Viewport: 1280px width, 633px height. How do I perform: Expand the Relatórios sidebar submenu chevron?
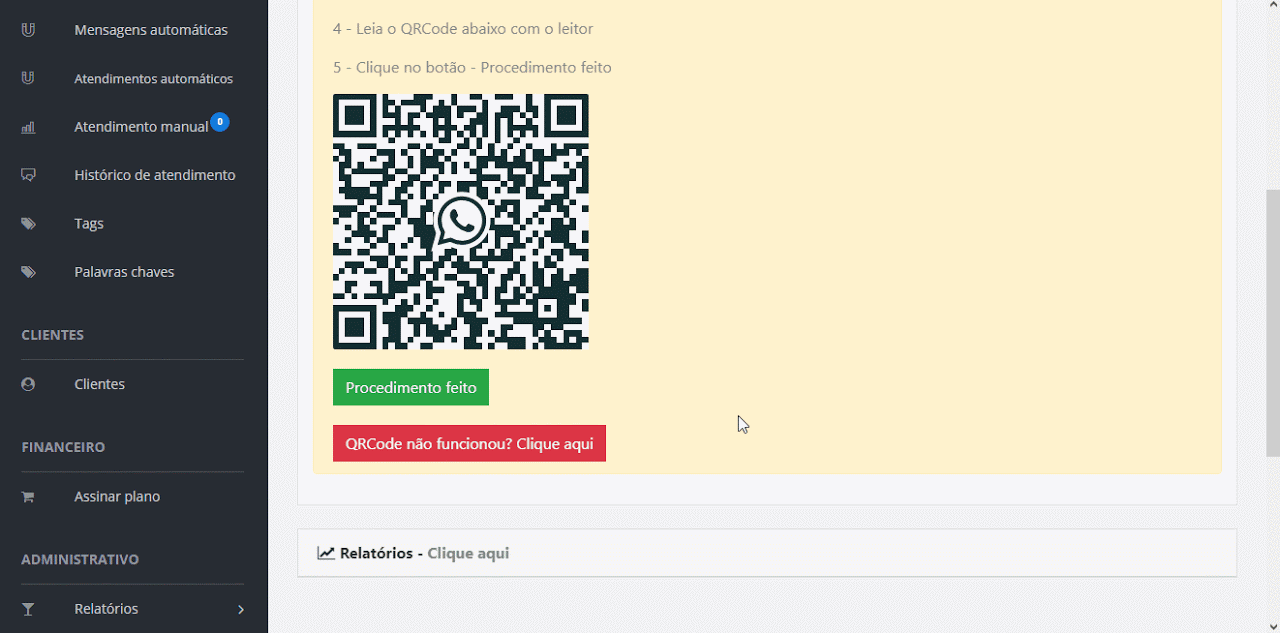pos(241,609)
